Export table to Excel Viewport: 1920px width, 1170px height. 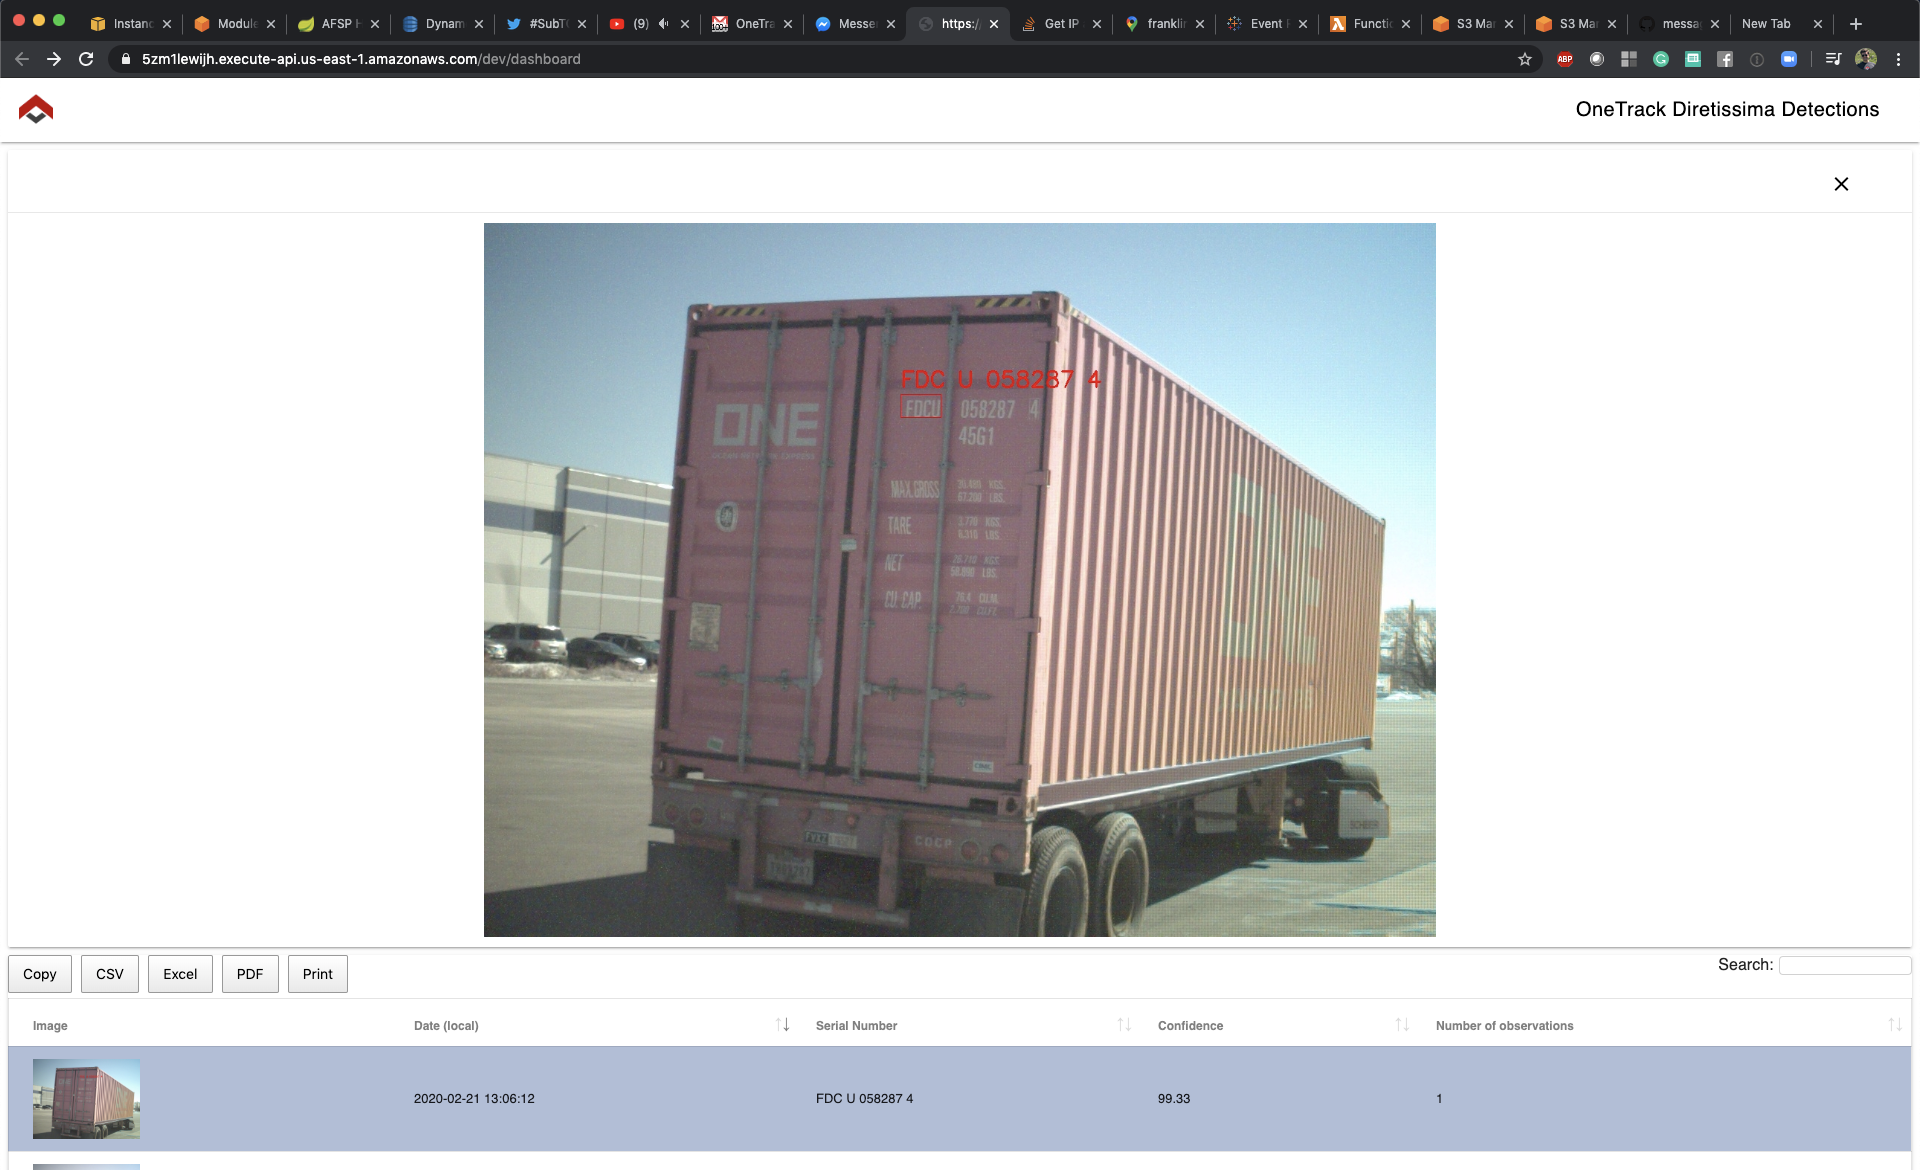[180, 974]
